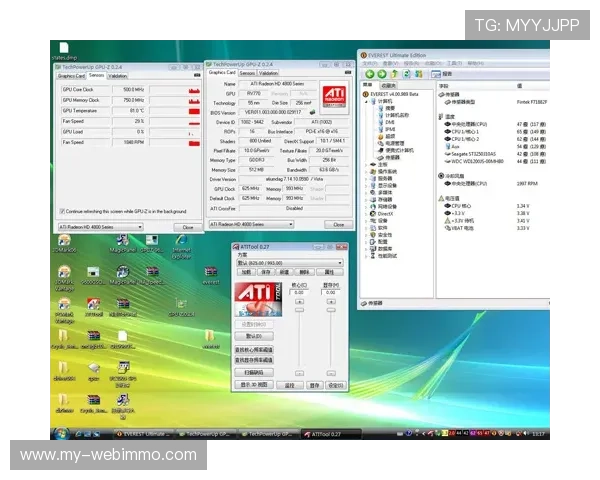
Task: Click 'Fintek F71882F' sensor type value
Action: (532, 102)
